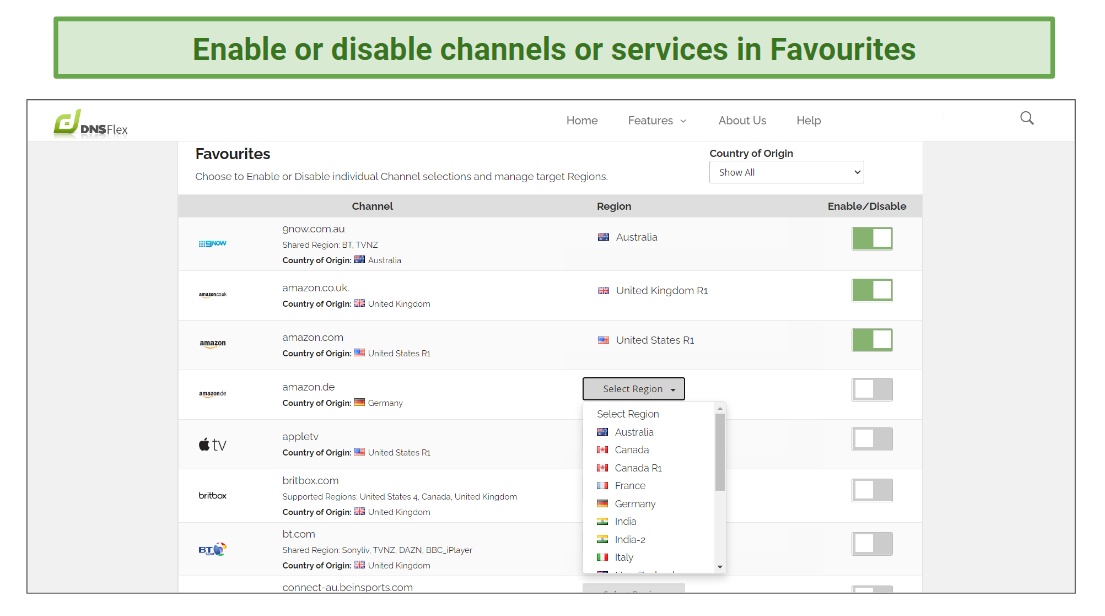Click the amazon.de channel logo
The height and width of the screenshot is (616, 1105).
pos(212,394)
